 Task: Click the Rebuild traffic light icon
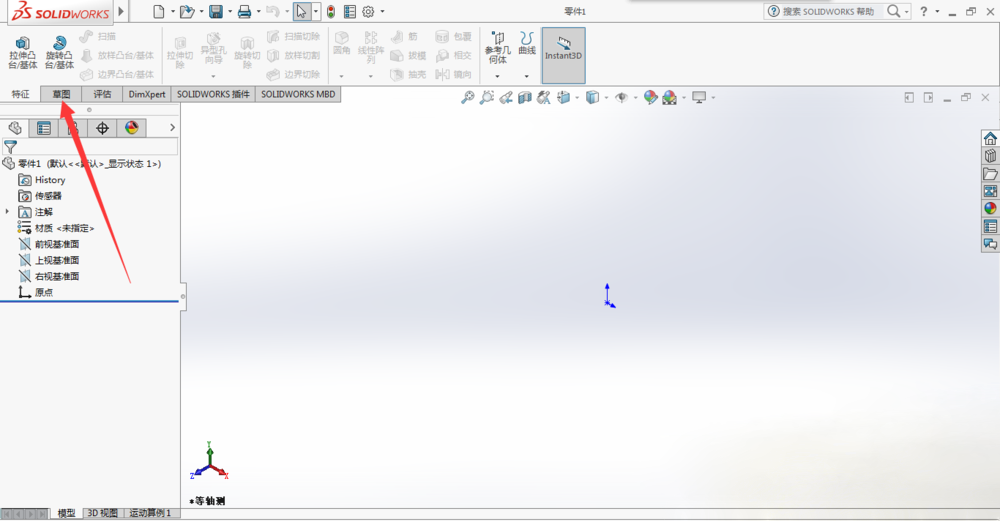[x=331, y=11]
